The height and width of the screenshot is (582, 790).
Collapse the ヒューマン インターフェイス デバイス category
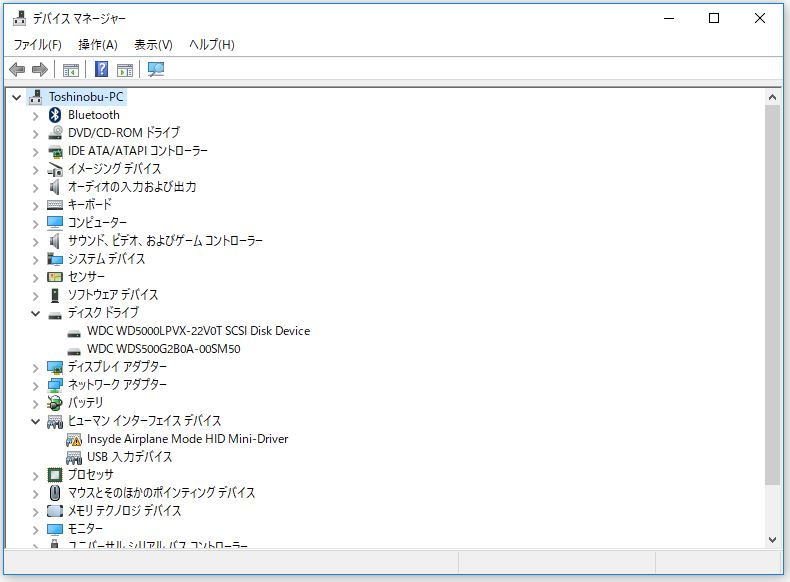(35, 421)
